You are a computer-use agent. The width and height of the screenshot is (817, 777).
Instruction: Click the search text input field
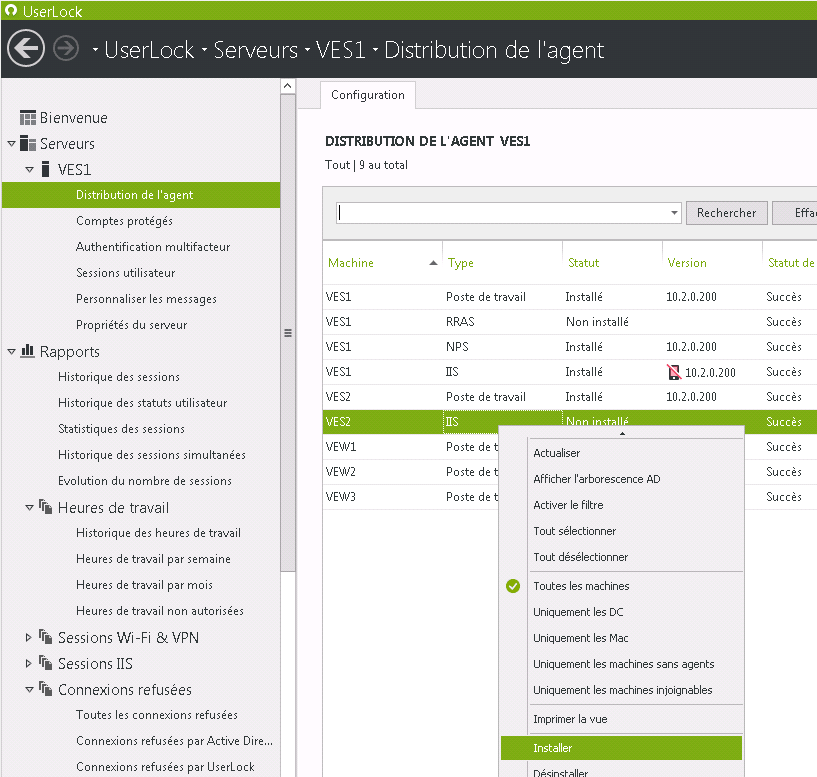502,213
